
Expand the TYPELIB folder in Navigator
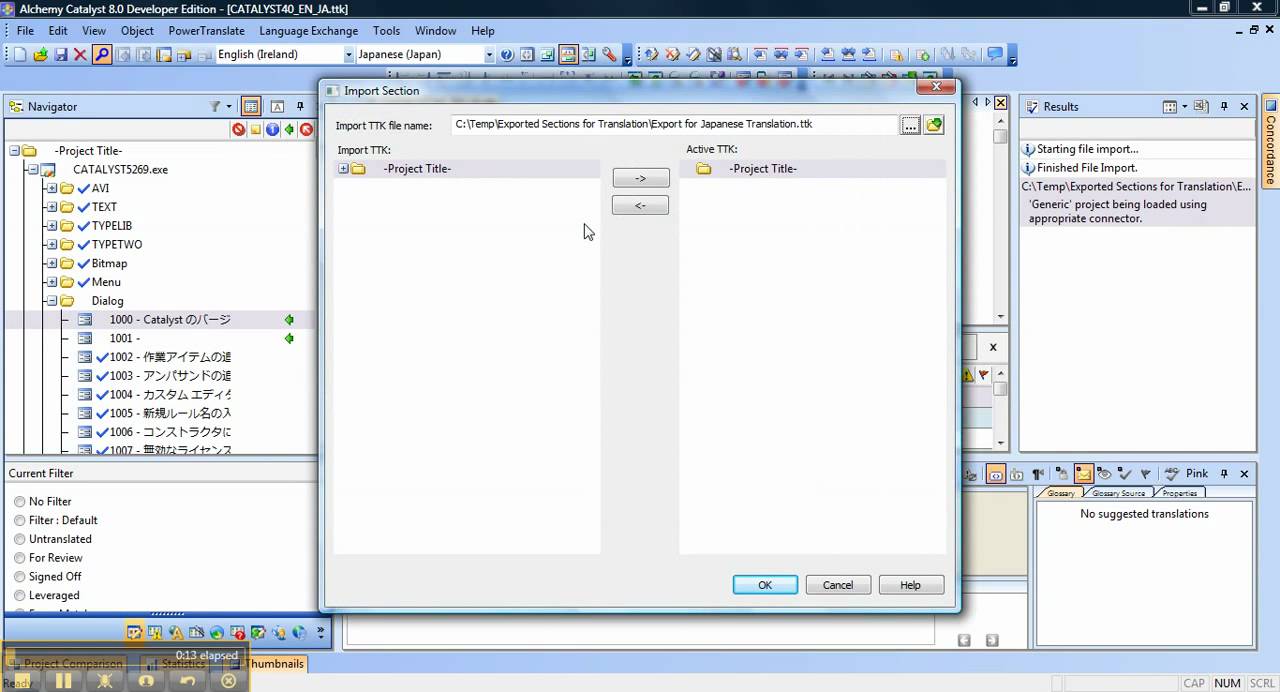(x=52, y=226)
